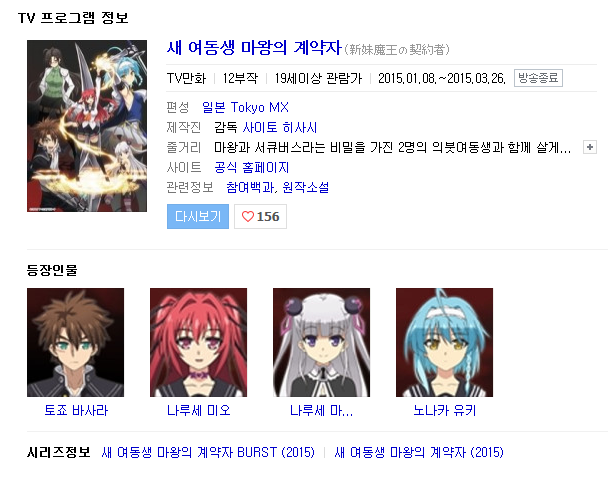Screen dimensions: 608x492
Task: Open the 나루세 미오 name link
Action: pyautogui.click(x=199, y=410)
